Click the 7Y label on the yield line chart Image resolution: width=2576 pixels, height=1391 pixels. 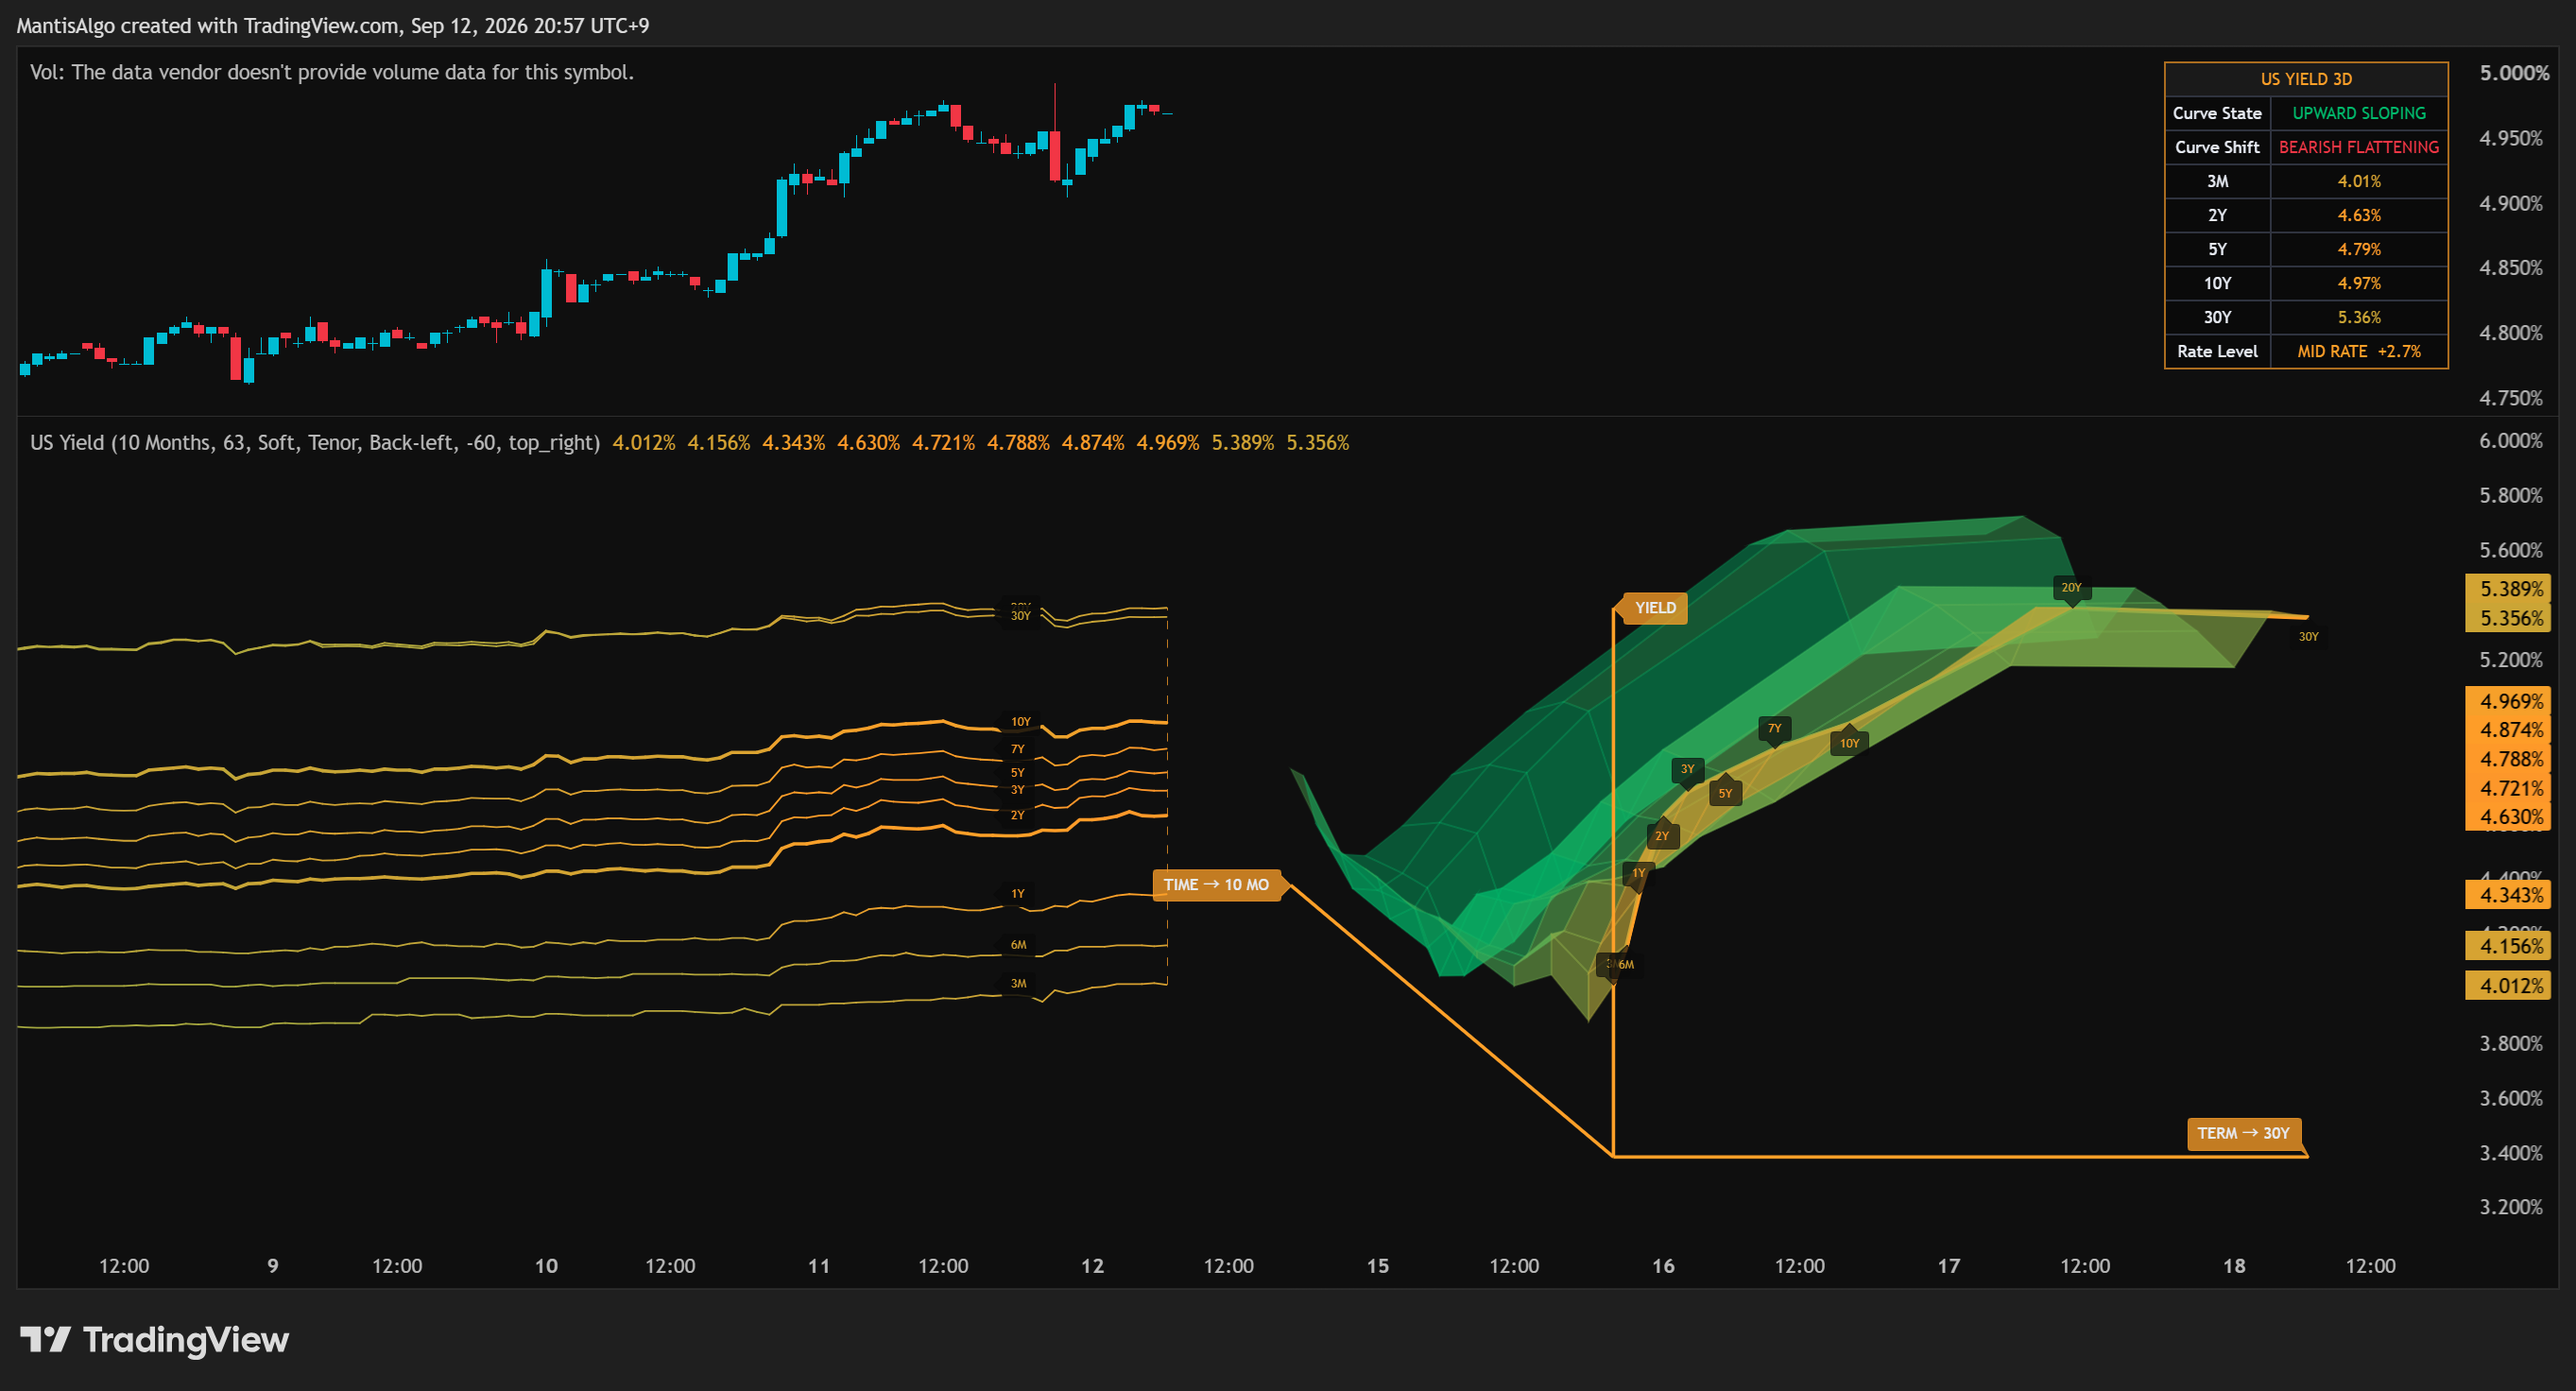coord(1017,749)
